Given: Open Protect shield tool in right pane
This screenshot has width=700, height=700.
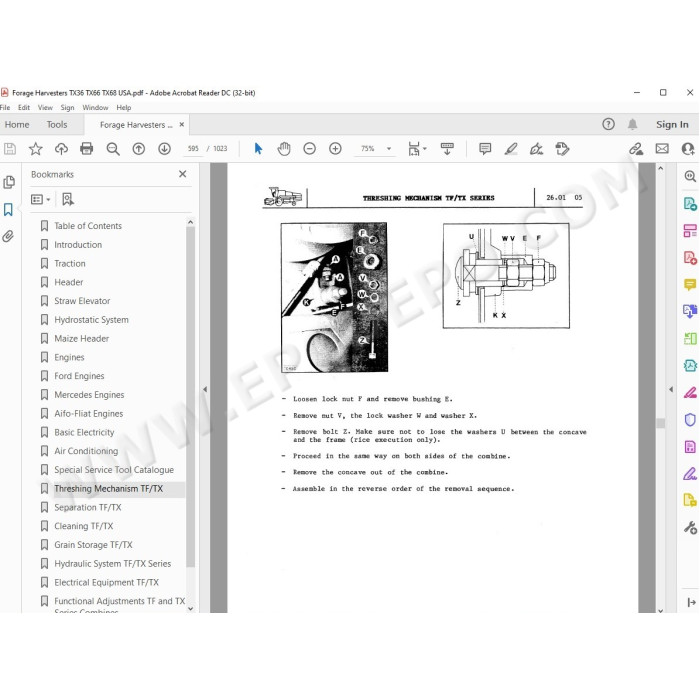Looking at the screenshot, I should coord(690,420).
